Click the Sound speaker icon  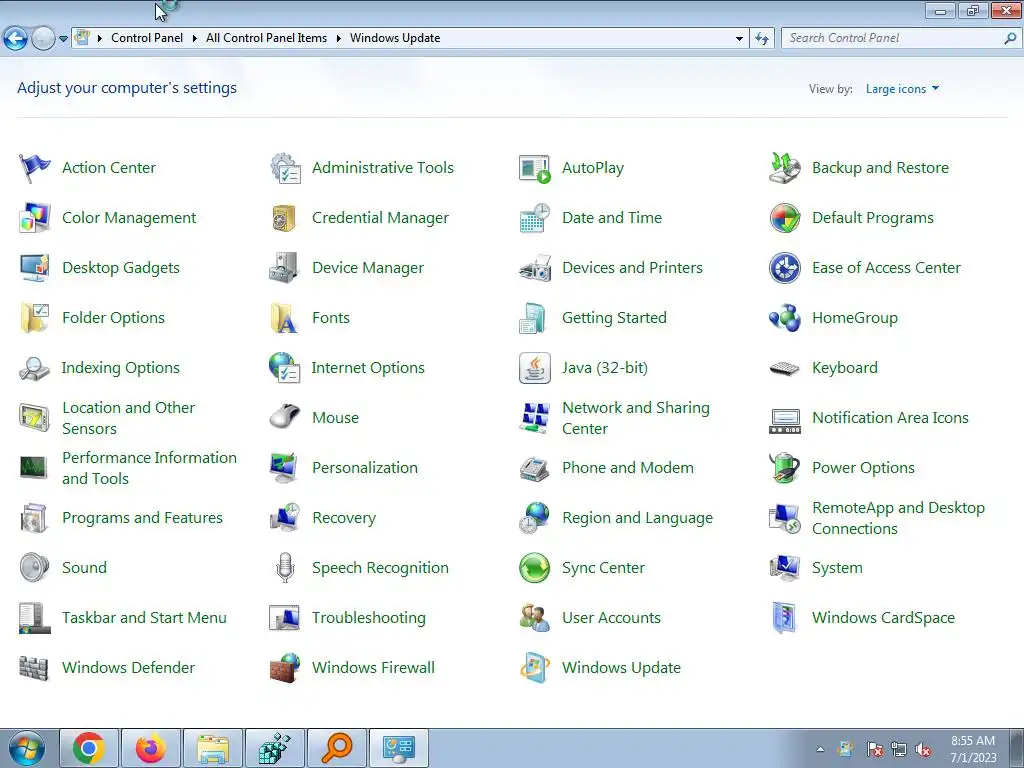point(34,568)
